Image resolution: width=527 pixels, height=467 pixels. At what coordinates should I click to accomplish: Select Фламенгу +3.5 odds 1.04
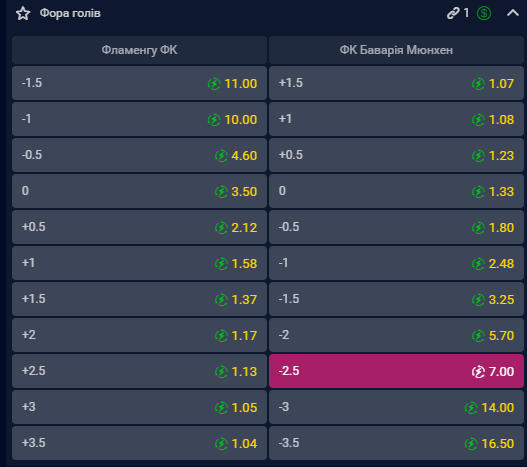click(x=139, y=443)
